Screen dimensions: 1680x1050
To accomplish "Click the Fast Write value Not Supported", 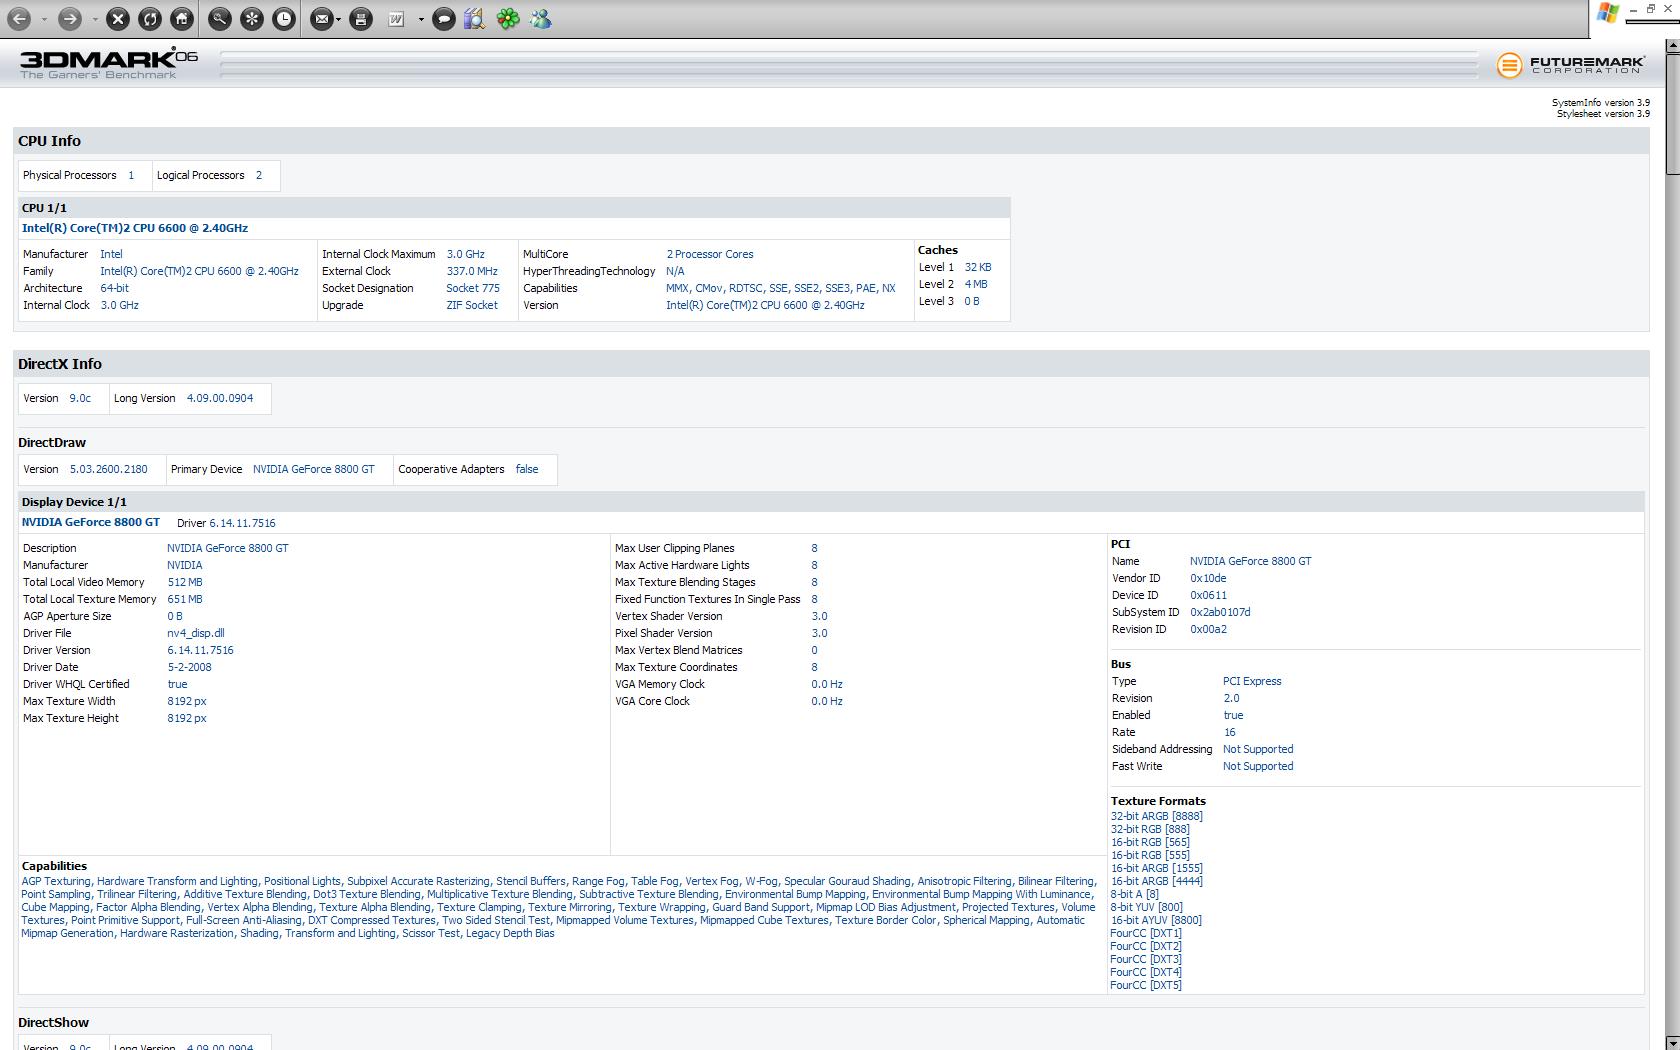I will click(1258, 766).
